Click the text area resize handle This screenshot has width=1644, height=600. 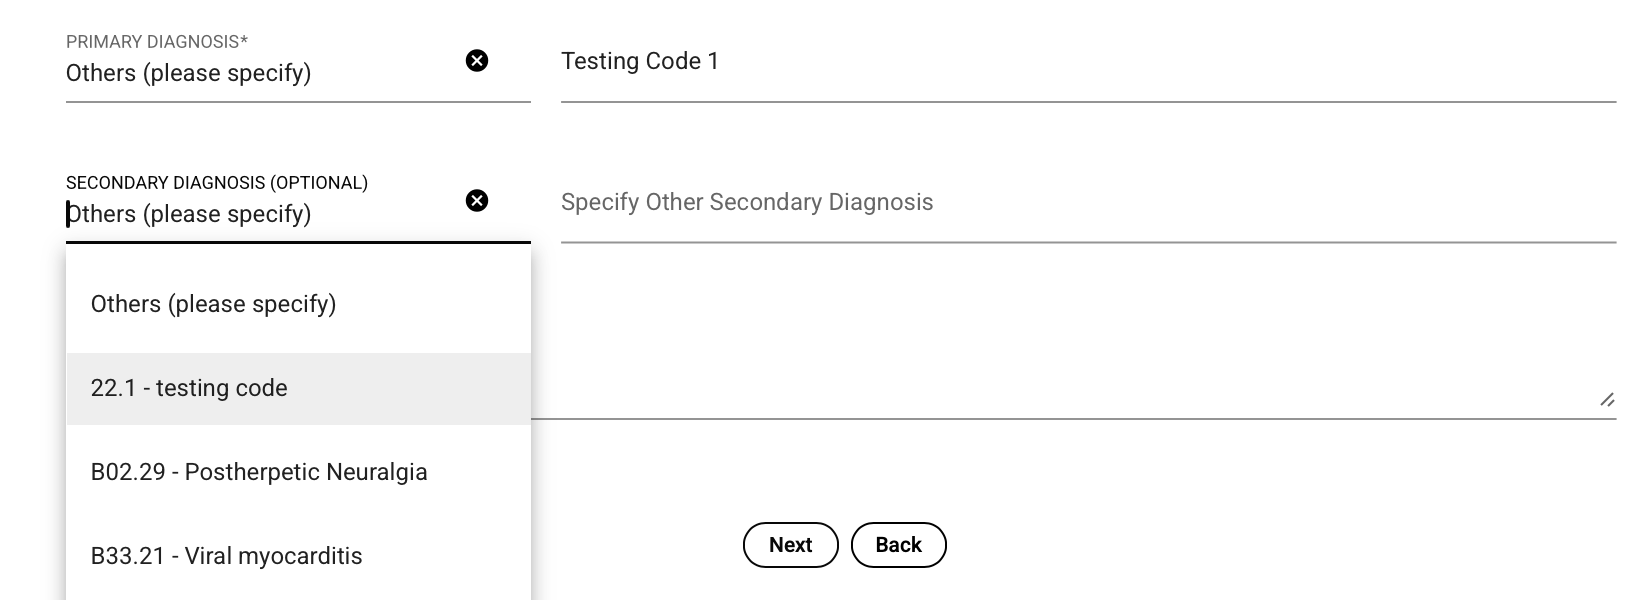point(1607,400)
